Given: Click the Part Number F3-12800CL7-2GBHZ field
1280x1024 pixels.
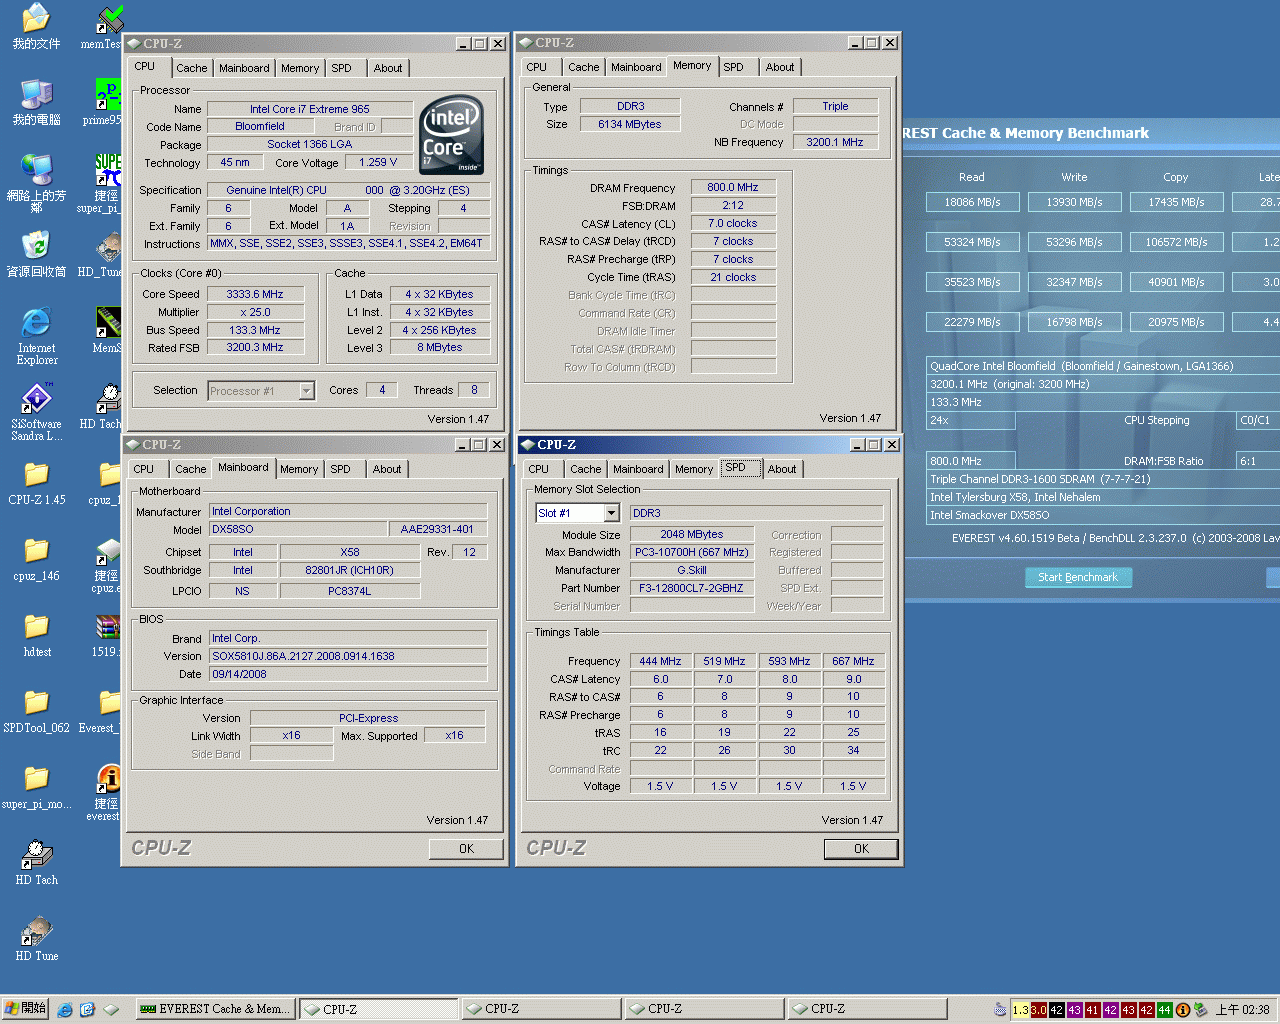Looking at the screenshot, I should [692, 588].
